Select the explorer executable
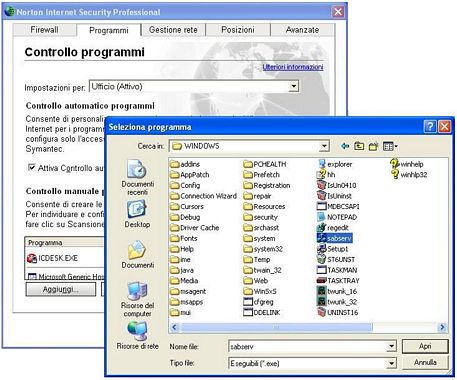Viewport: 457px width, 380px height. click(x=335, y=164)
